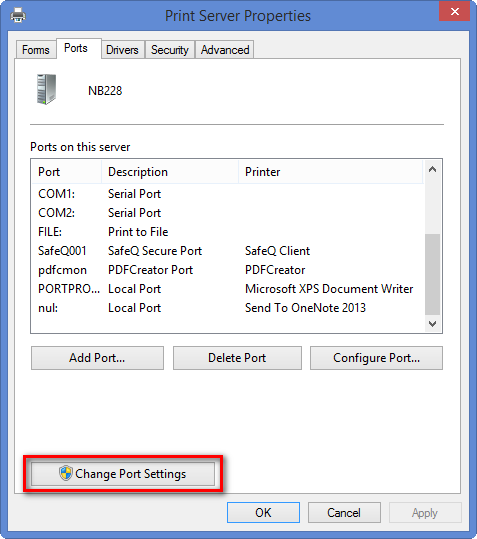Screen dimensions: 477x539
Task: Select the SafeQ001 port row
Action: (227, 251)
